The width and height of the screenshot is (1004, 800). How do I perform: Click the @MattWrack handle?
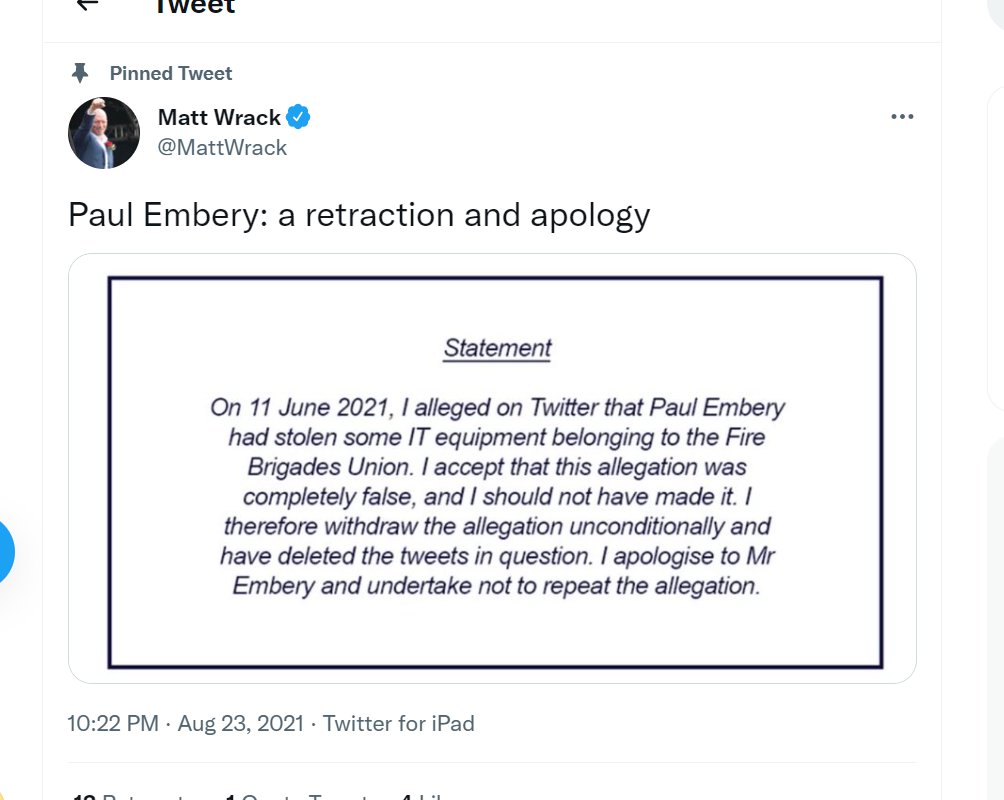(x=221, y=147)
